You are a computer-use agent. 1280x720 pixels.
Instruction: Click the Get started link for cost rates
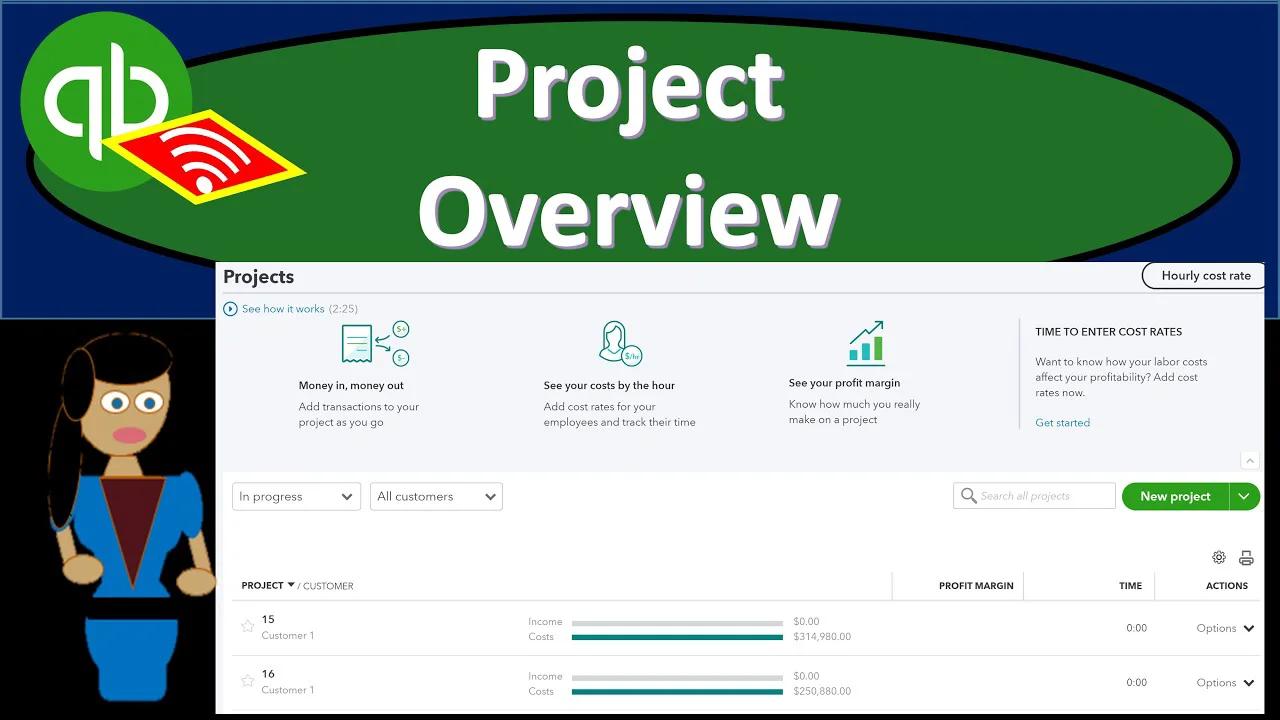point(1062,423)
